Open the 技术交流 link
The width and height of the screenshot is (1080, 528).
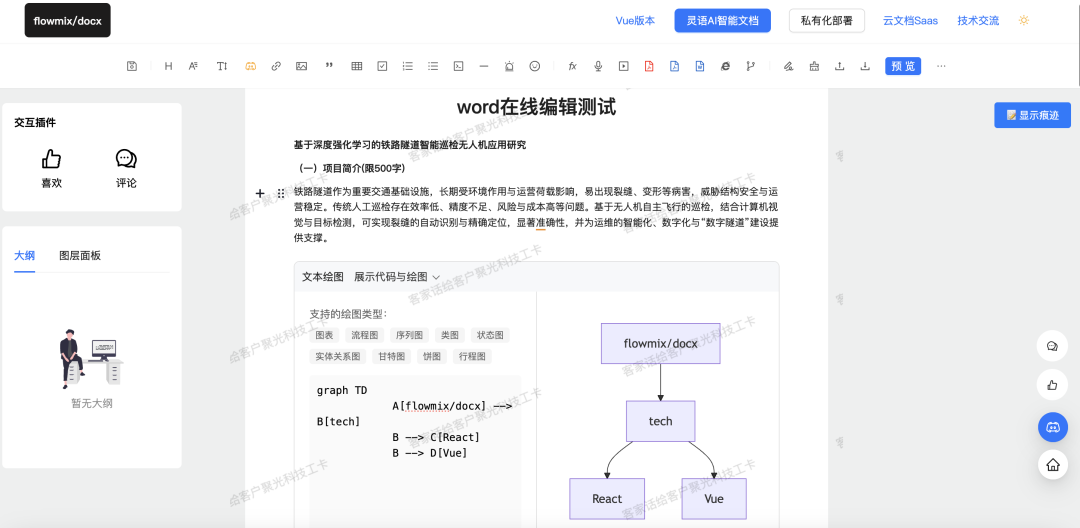point(978,21)
